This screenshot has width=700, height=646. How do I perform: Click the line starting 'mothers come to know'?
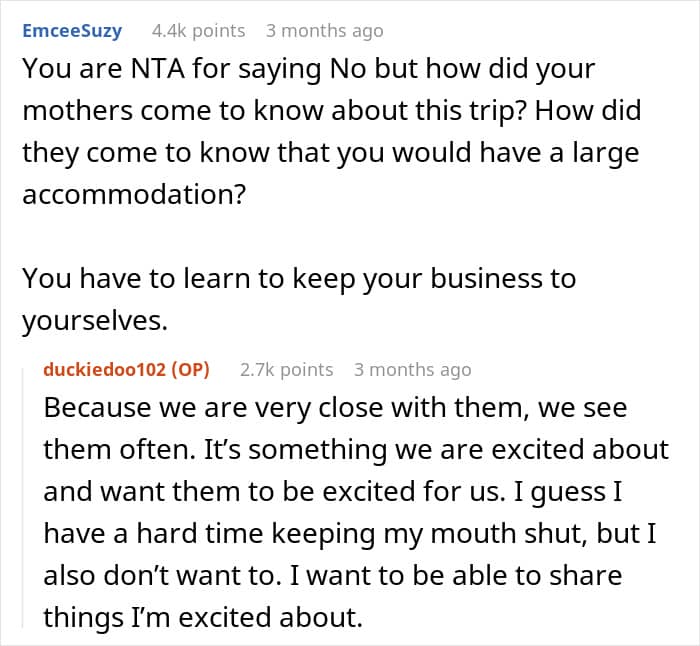pyautogui.click(x=332, y=111)
